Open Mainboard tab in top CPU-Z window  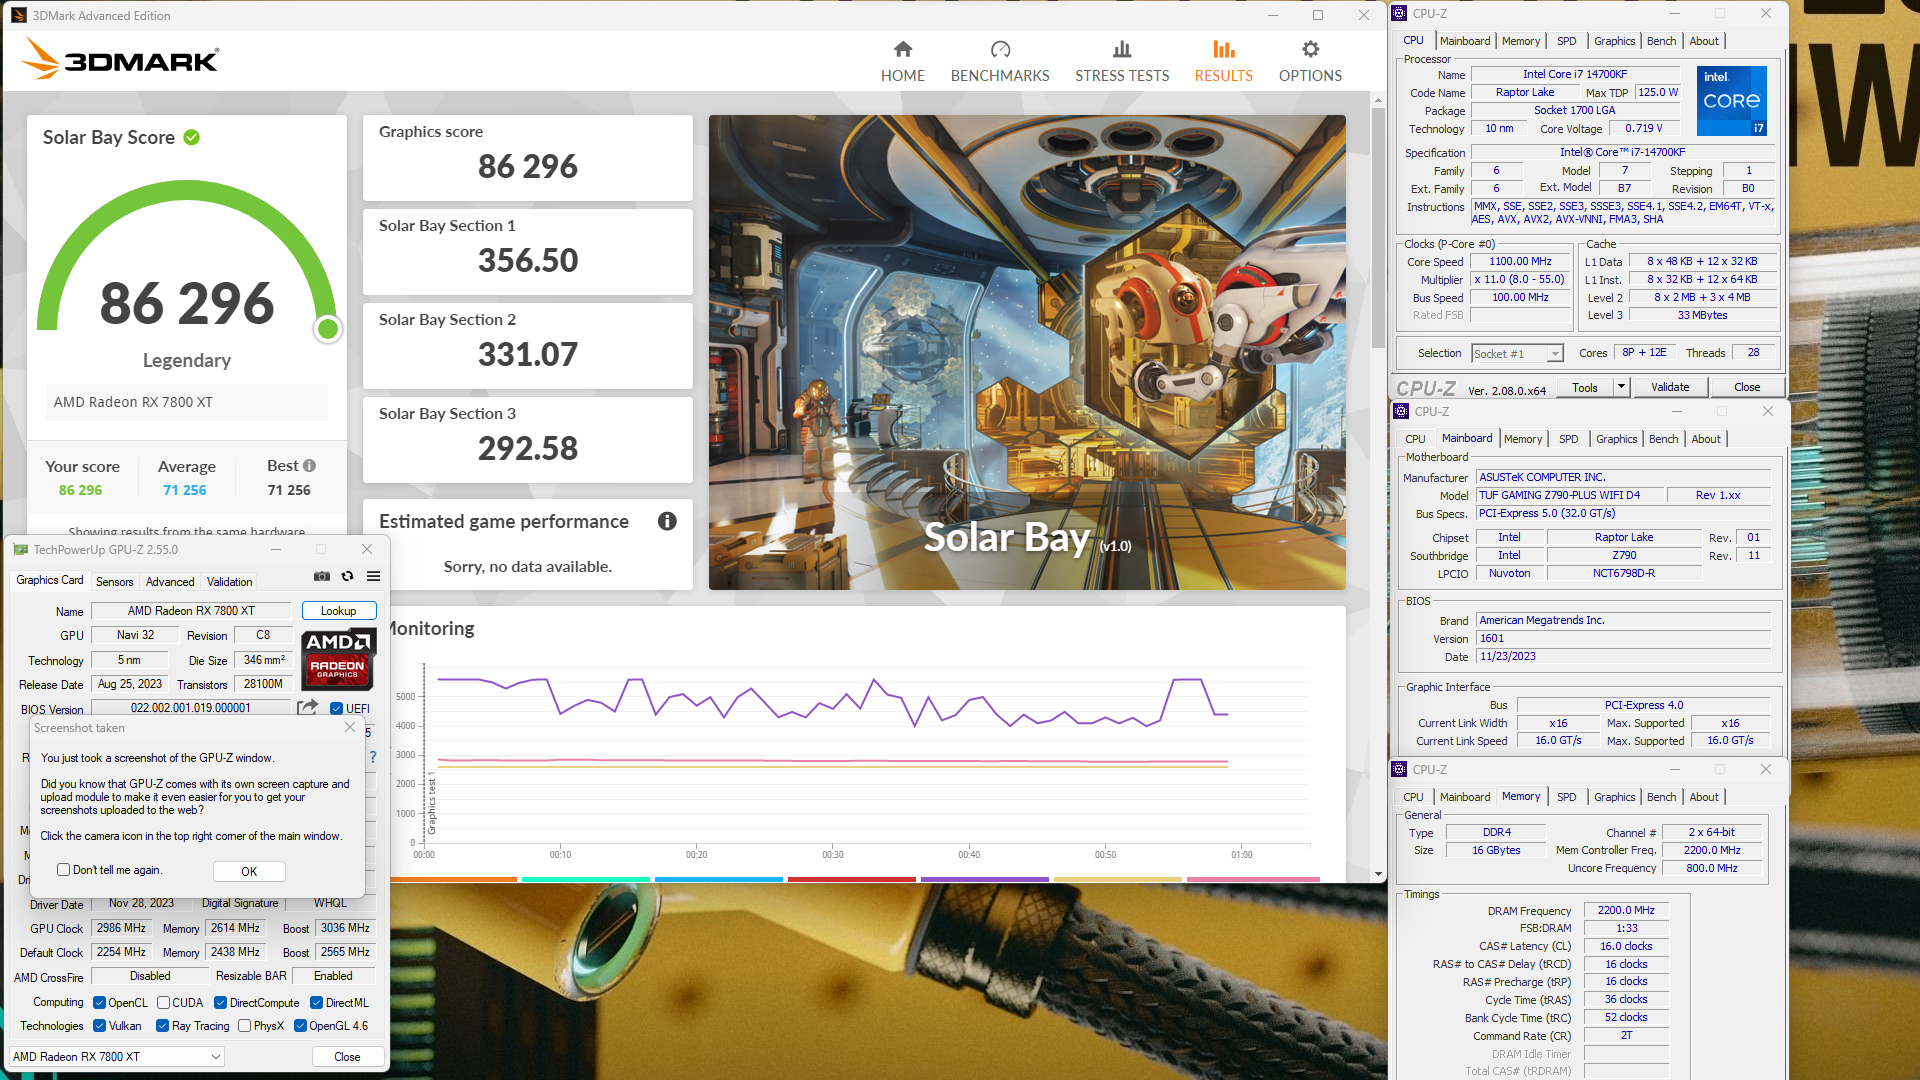[1465, 41]
